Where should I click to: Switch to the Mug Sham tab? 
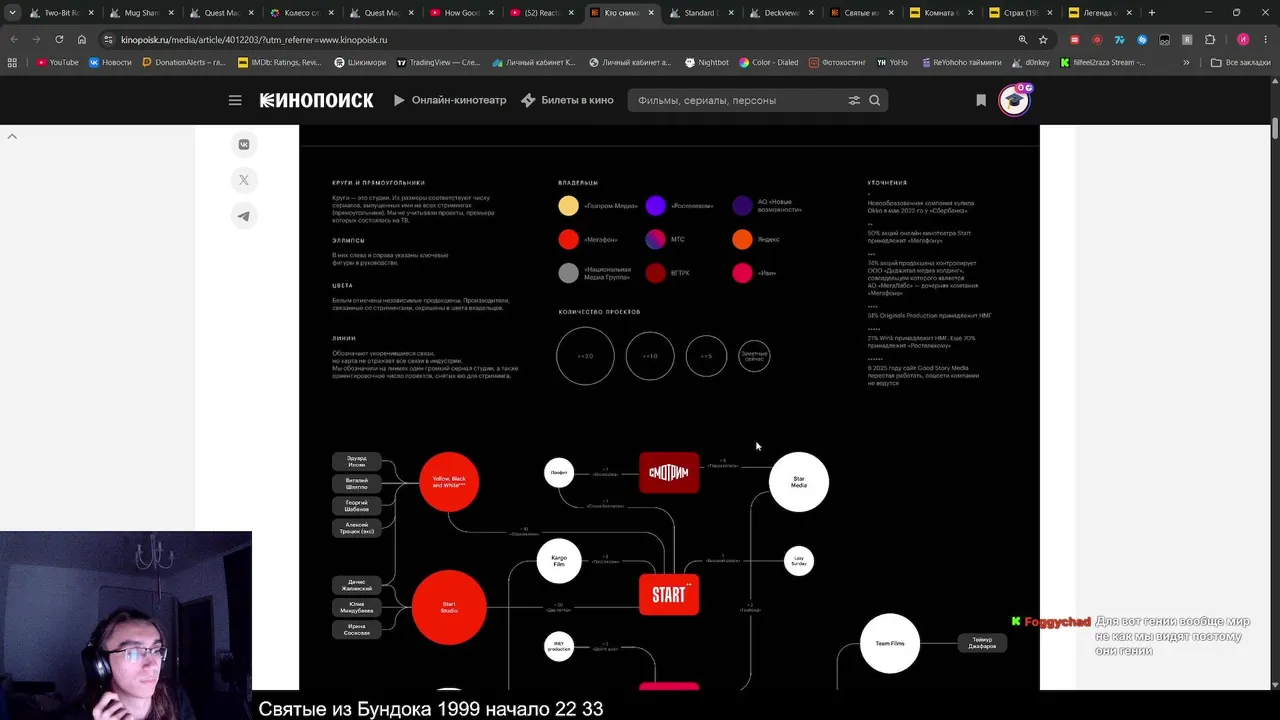click(141, 13)
